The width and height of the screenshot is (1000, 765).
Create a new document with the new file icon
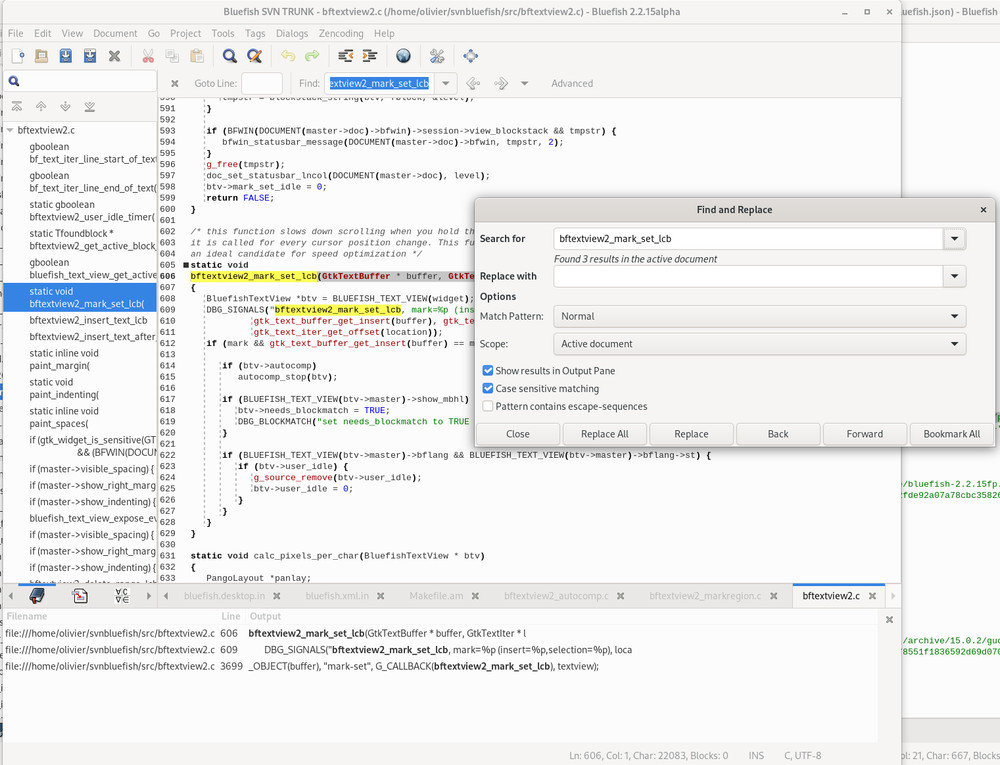17,56
